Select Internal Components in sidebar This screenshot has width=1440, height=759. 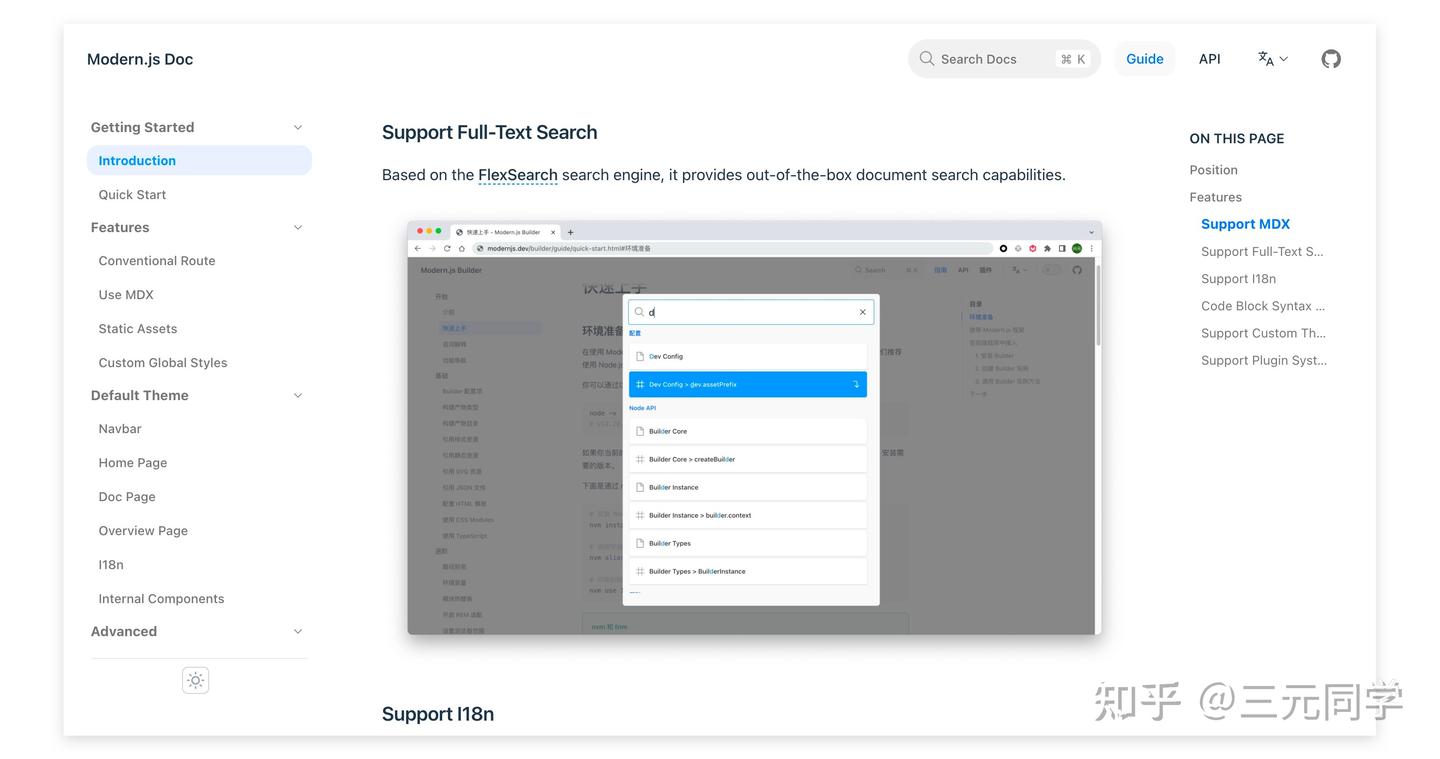tap(161, 599)
